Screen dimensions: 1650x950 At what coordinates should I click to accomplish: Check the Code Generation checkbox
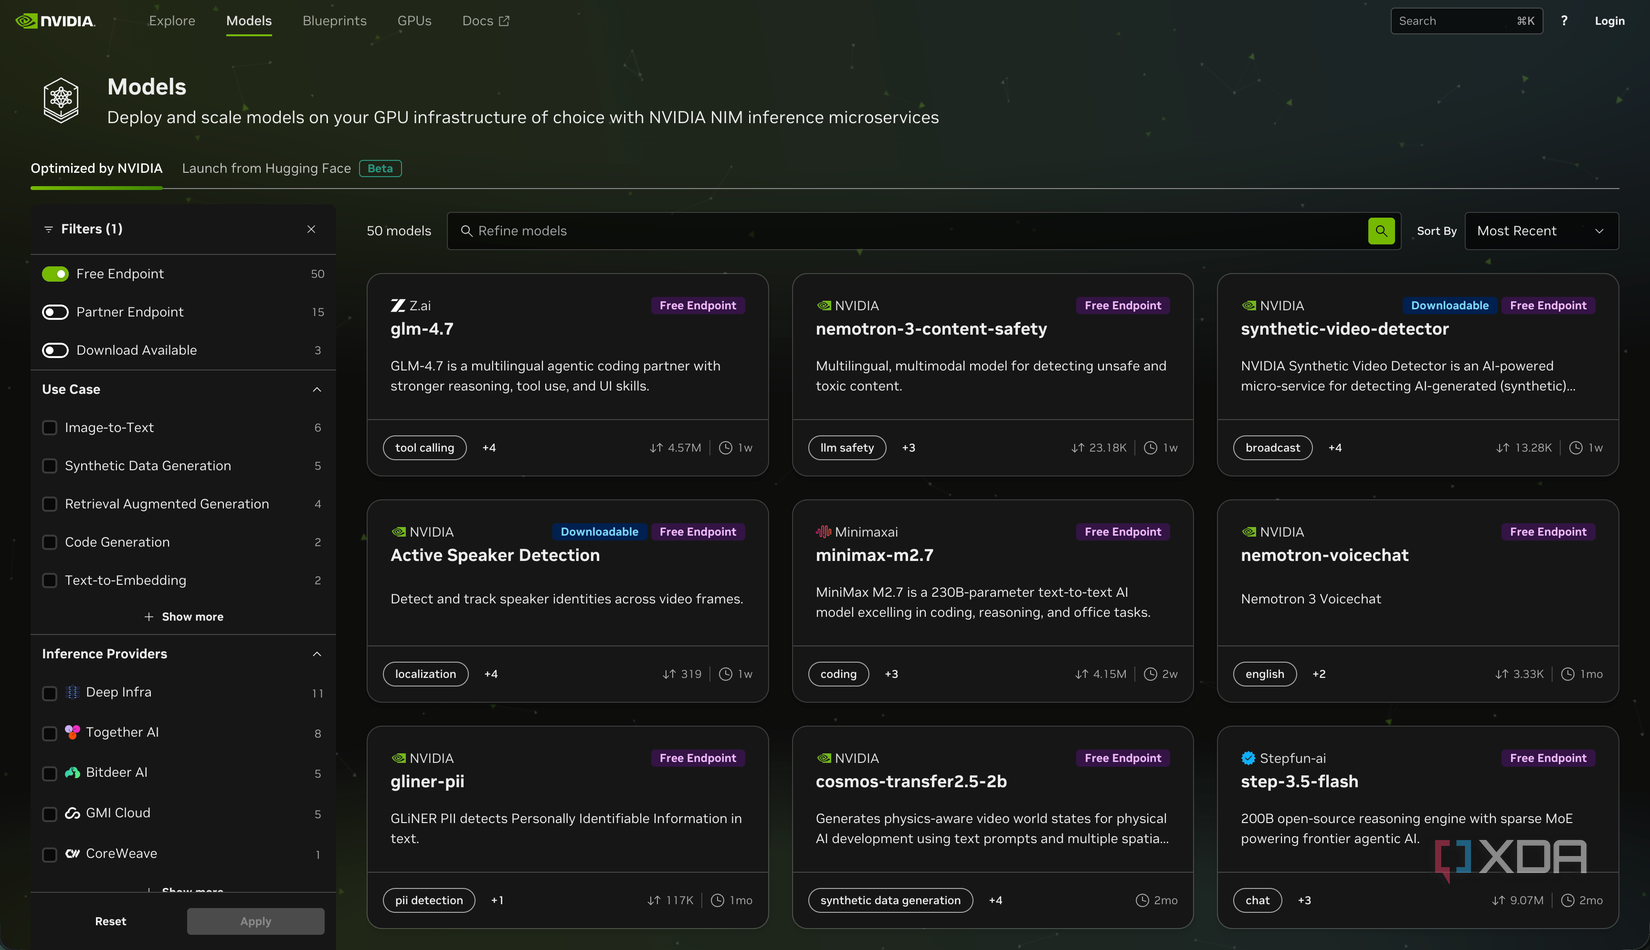pos(49,542)
